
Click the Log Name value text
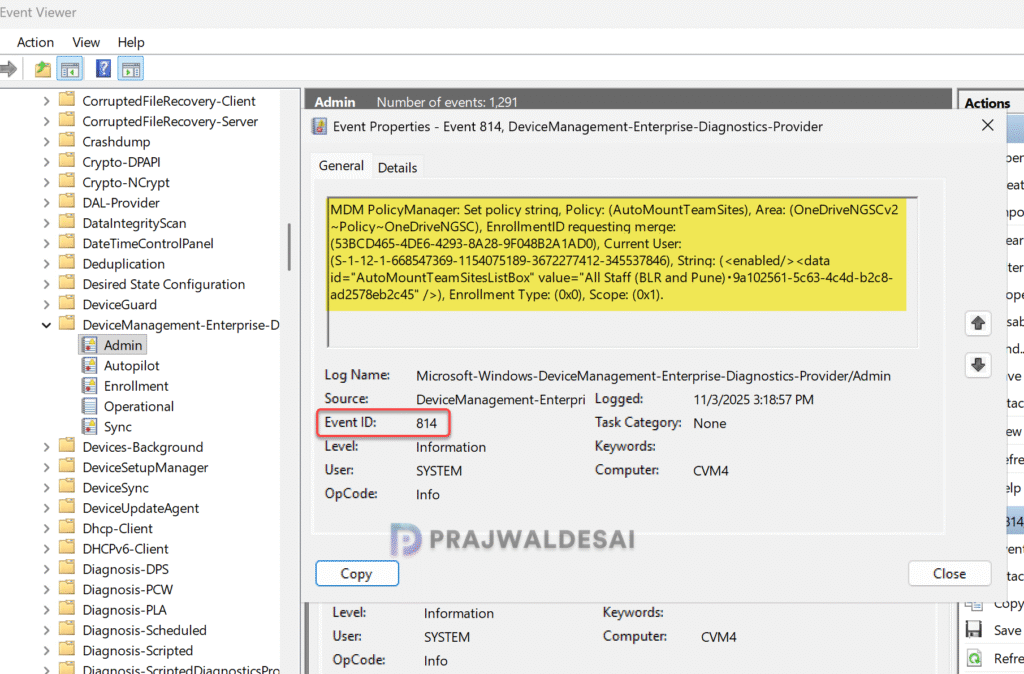(x=653, y=376)
